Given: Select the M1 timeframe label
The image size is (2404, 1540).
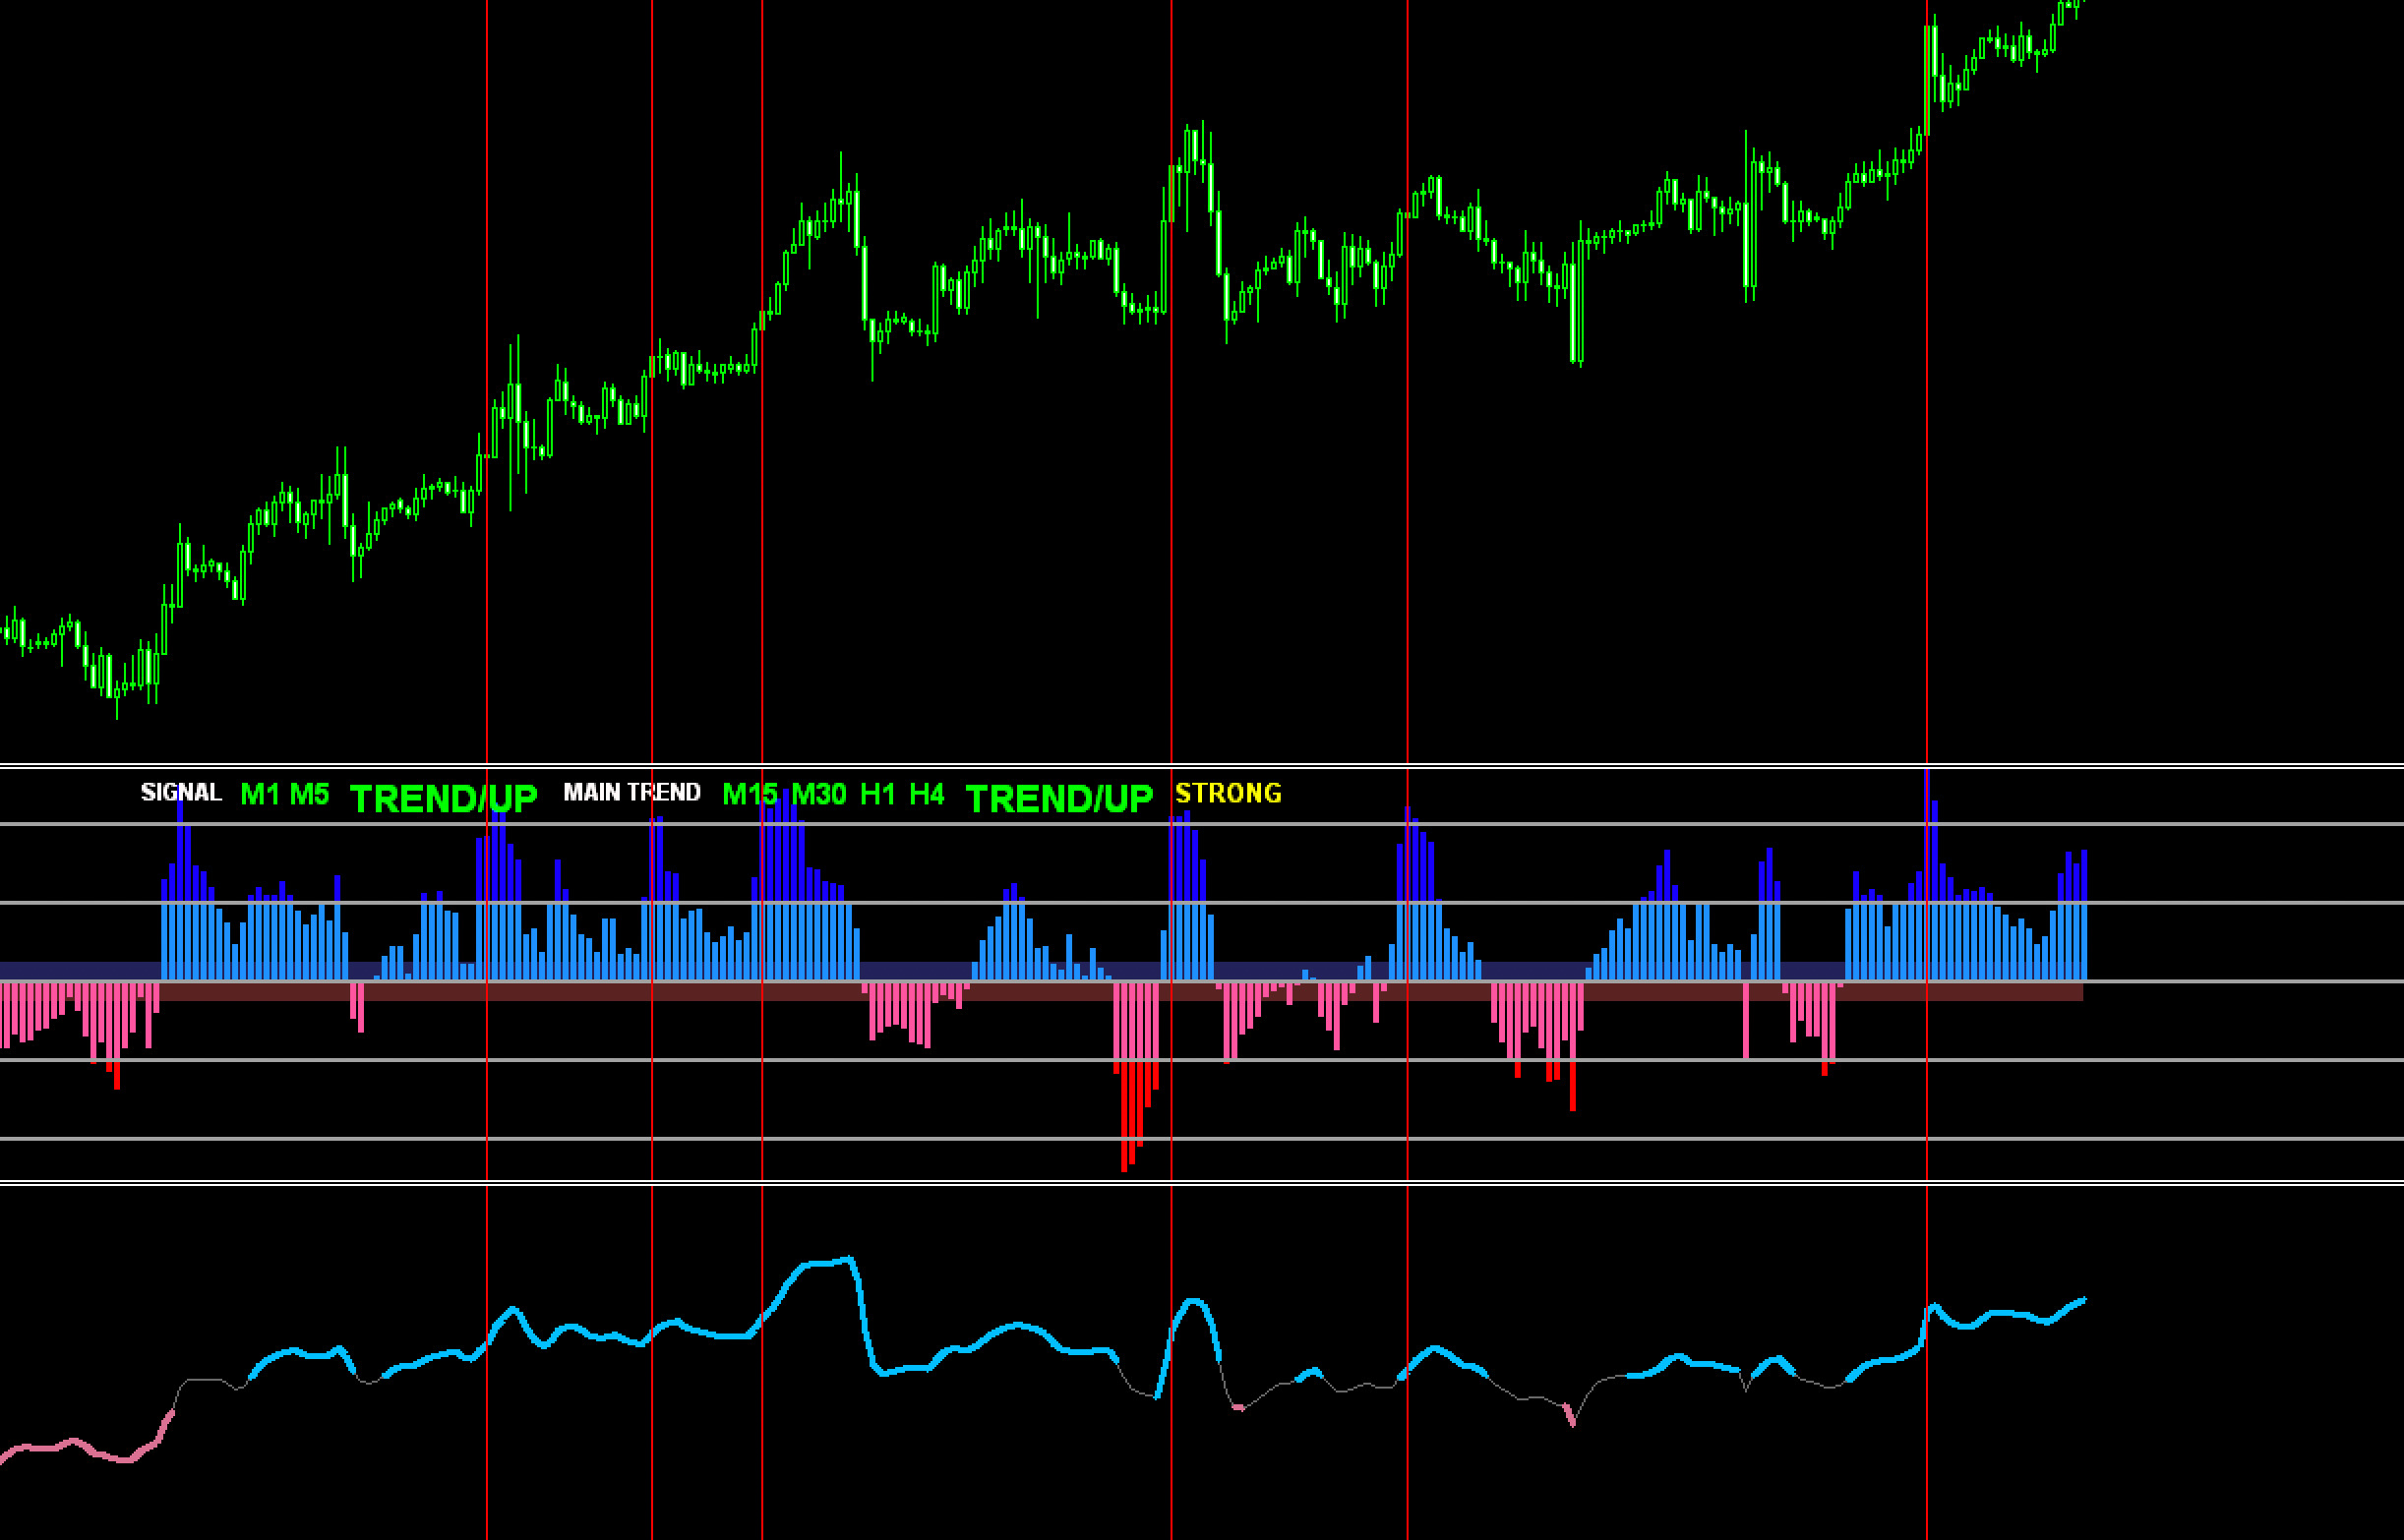Looking at the screenshot, I should [x=260, y=794].
